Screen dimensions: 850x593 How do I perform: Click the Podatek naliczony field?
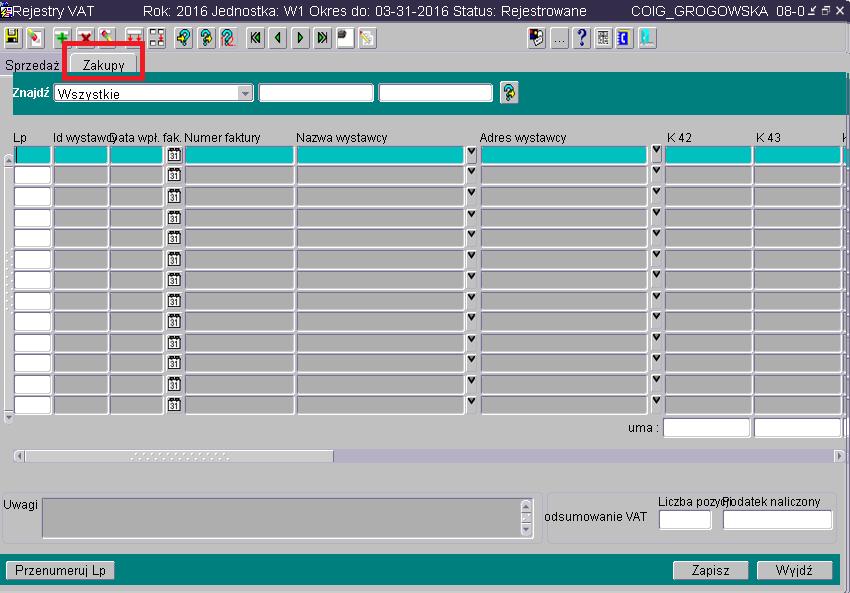[x=777, y=519]
